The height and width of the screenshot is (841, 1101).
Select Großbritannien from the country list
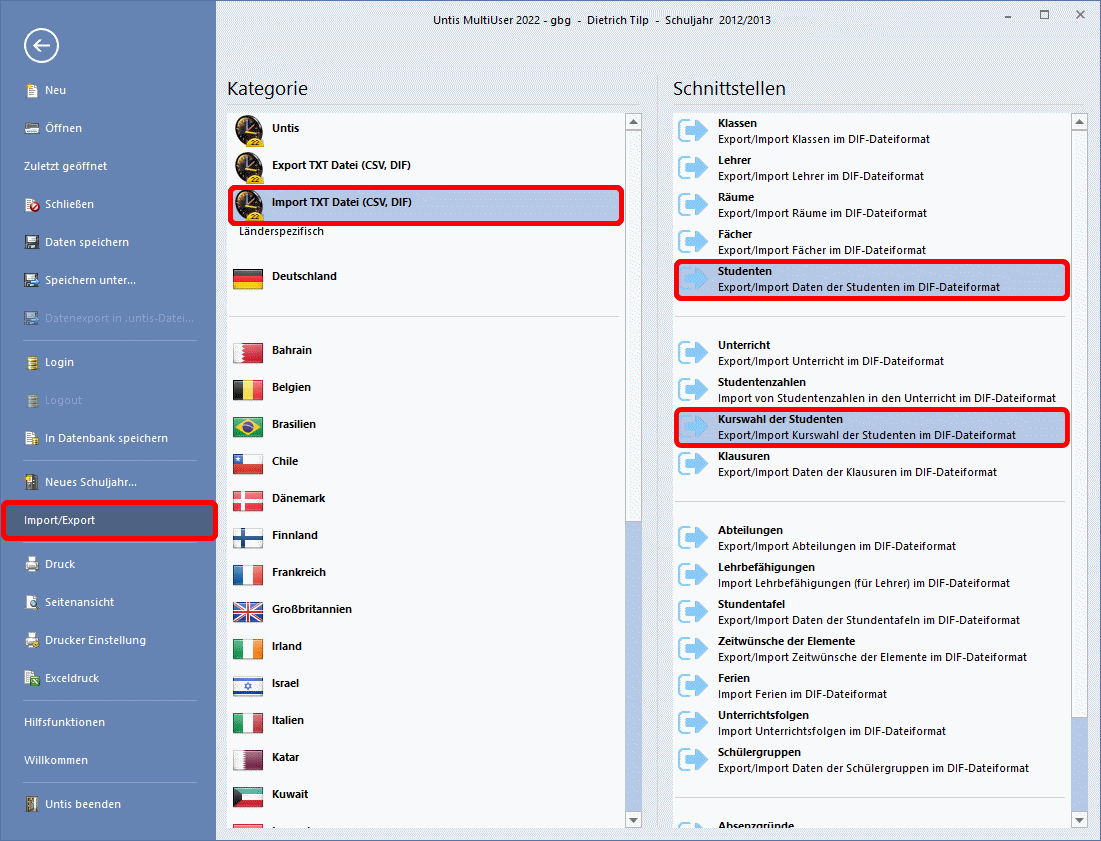pos(311,609)
